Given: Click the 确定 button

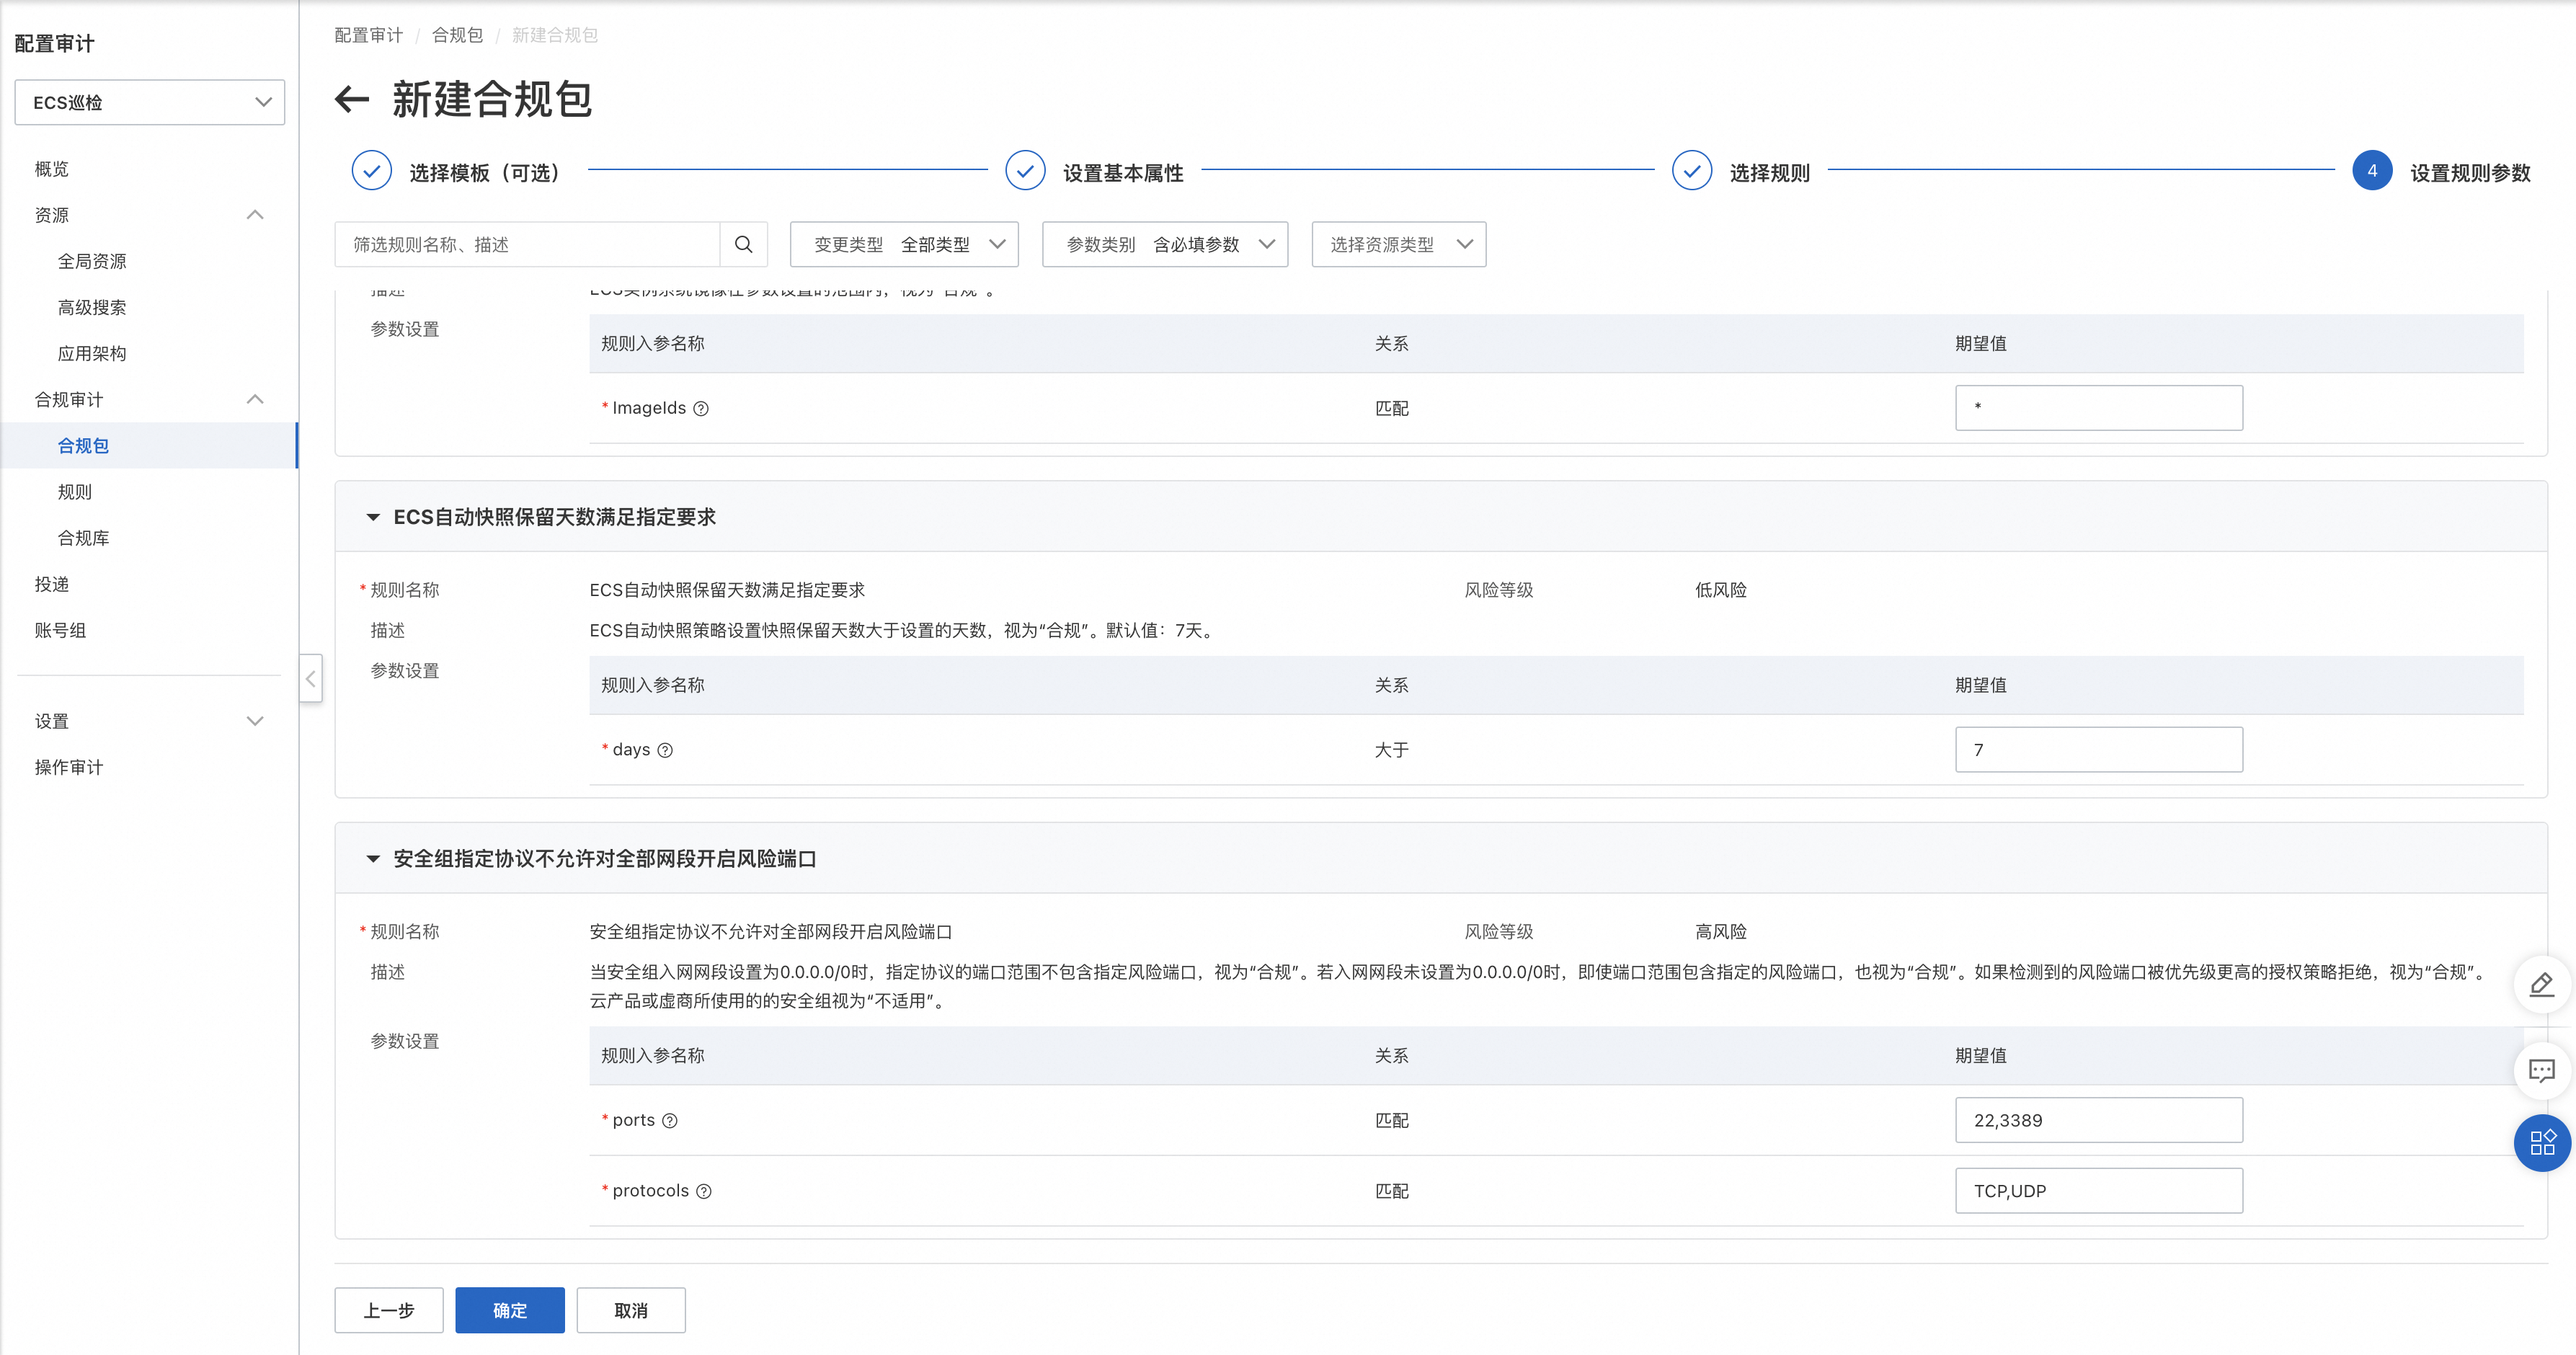Looking at the screenshot, I should 509,1310.
